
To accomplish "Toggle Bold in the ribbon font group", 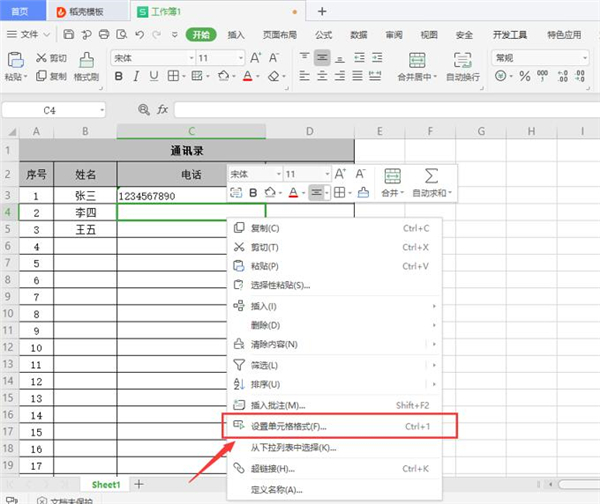I will pos(117,76).
